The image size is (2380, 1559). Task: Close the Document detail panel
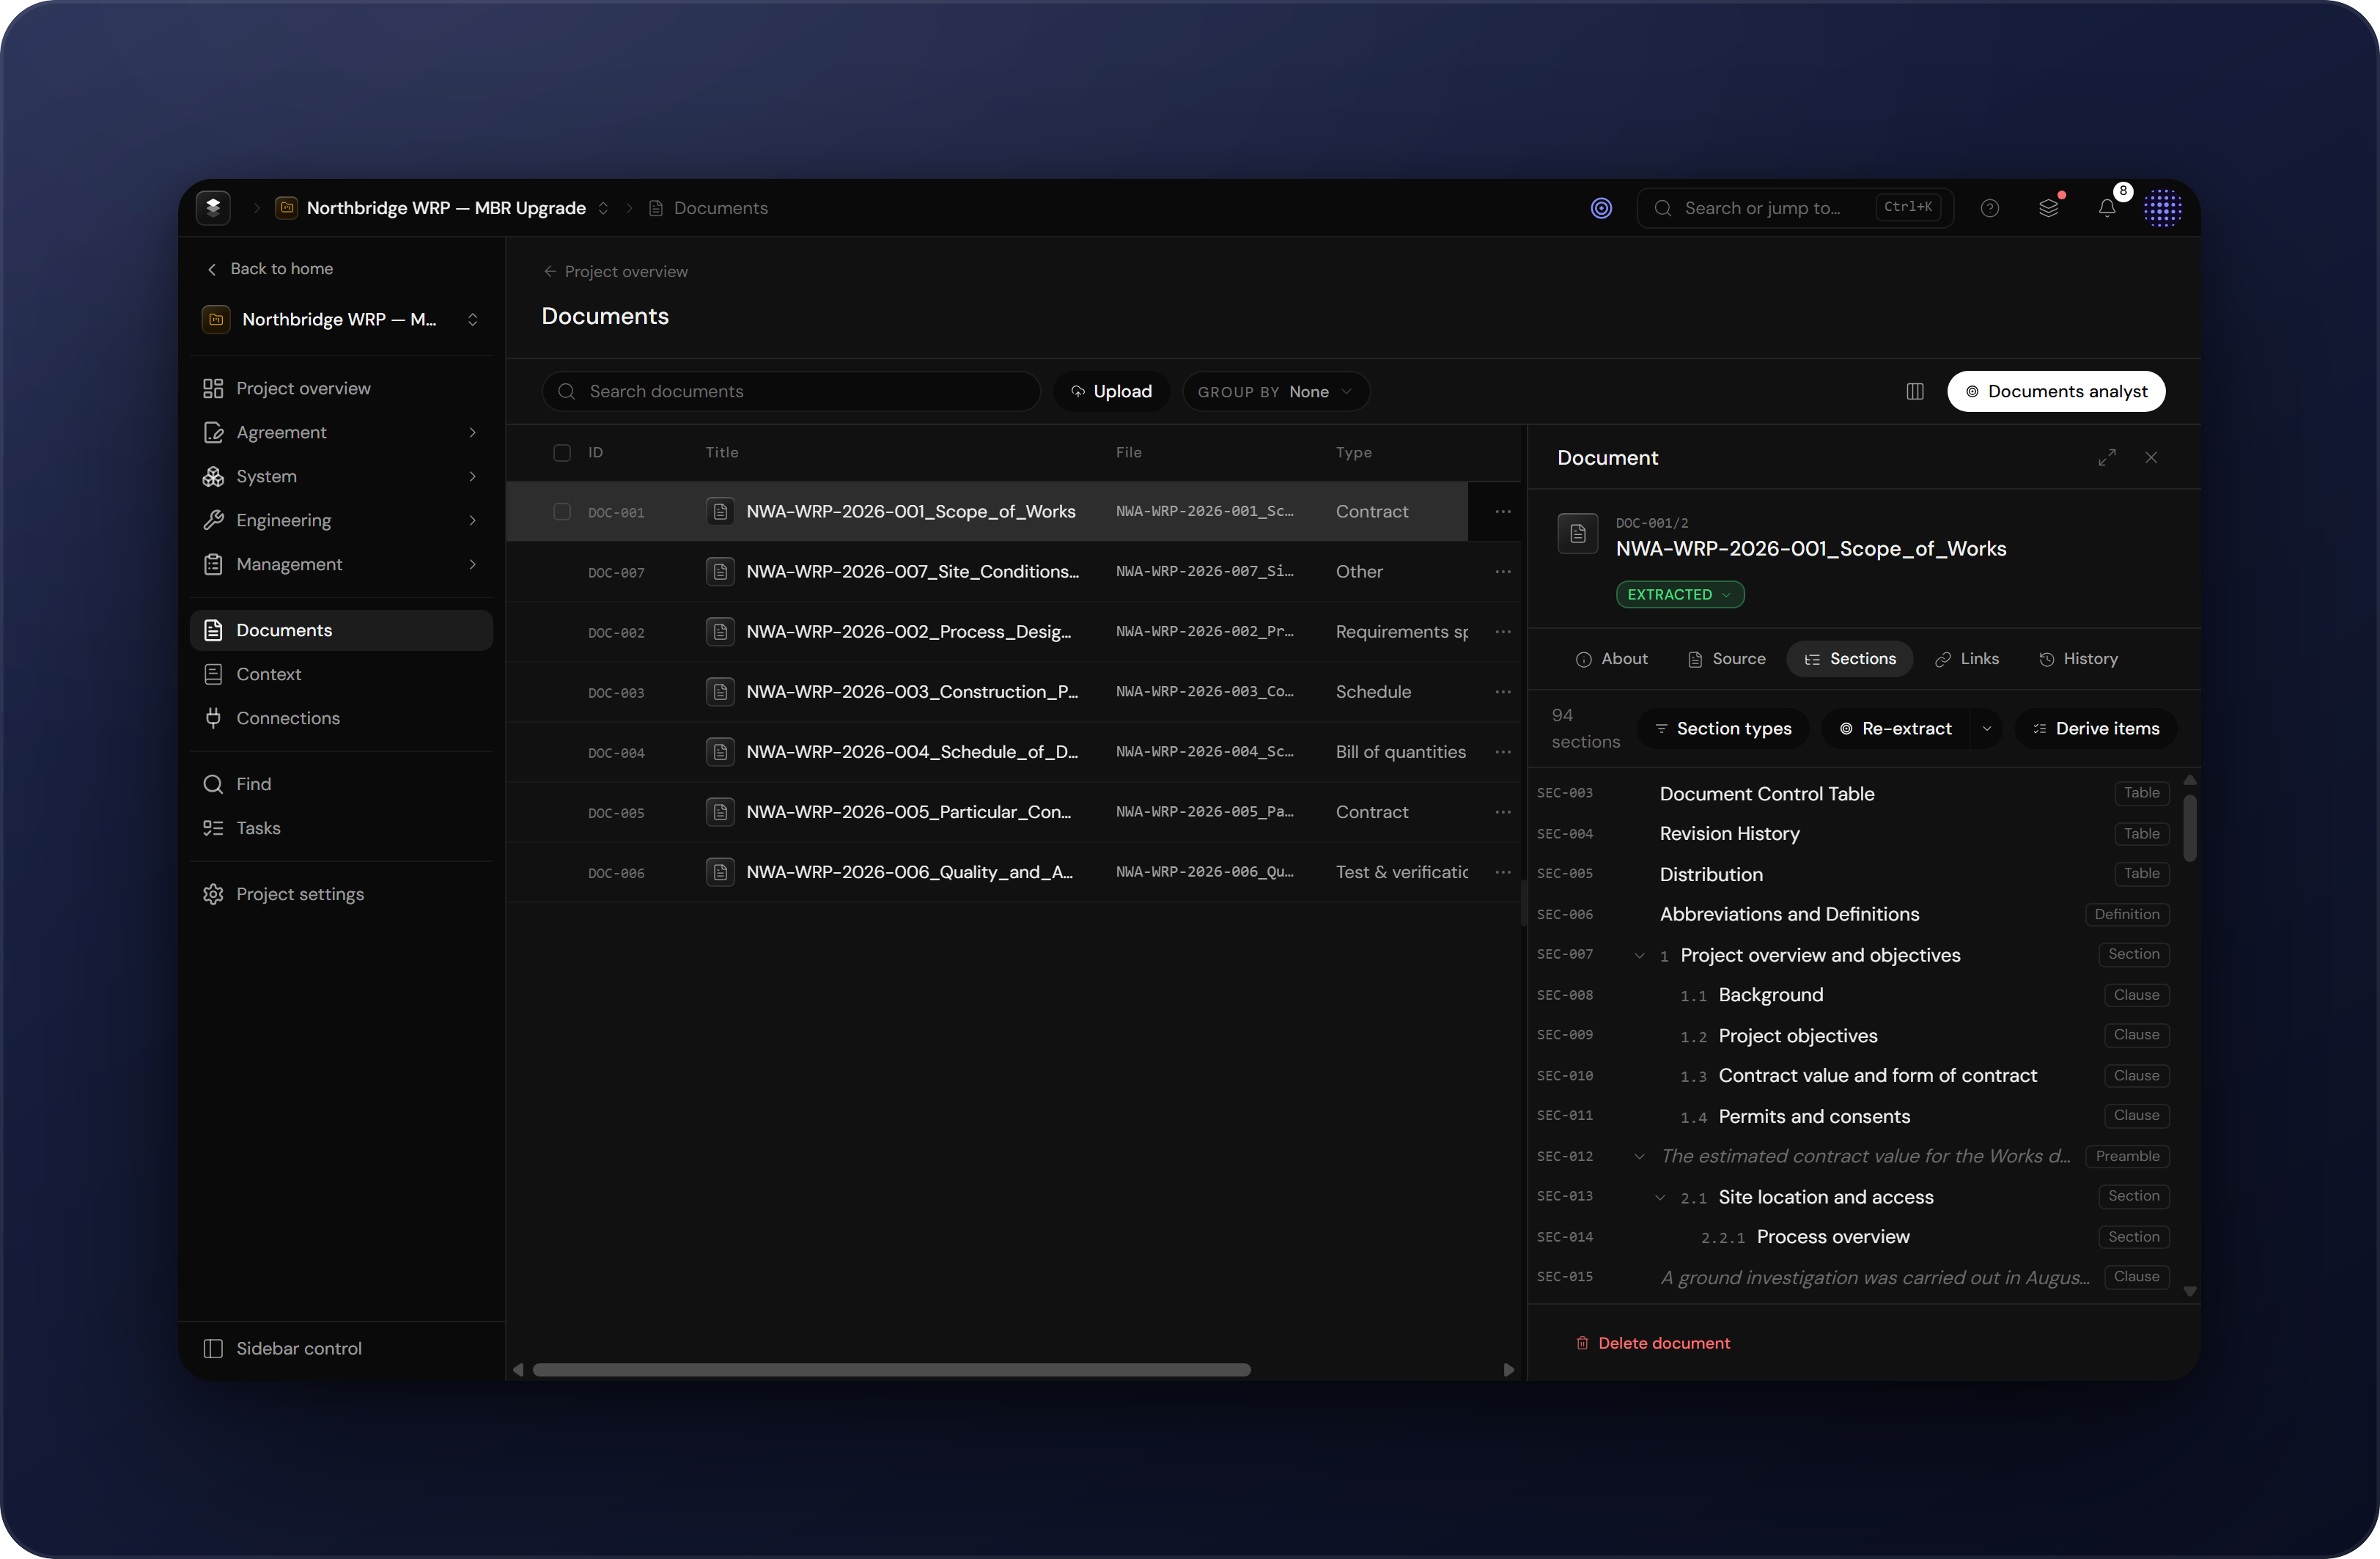coord(2151,457)
